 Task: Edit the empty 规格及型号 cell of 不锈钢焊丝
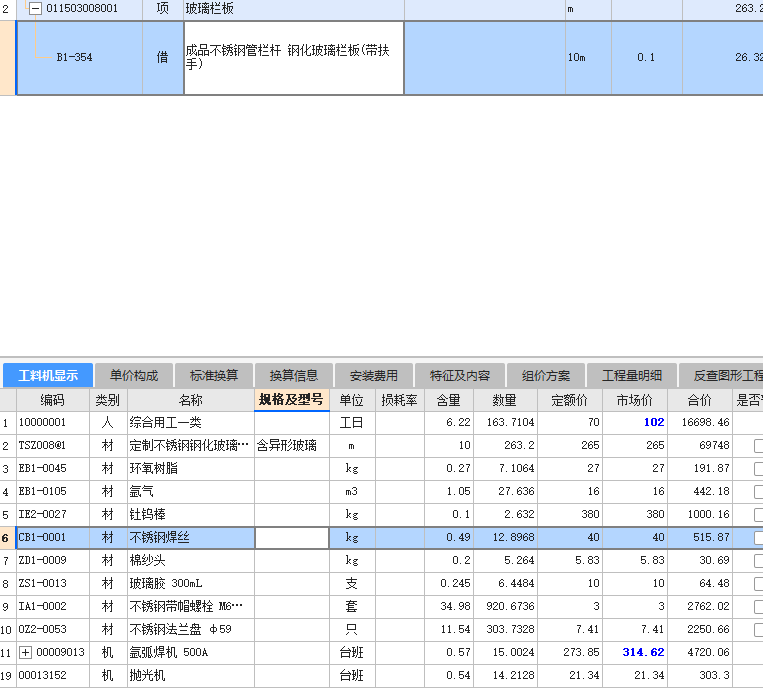point(291,538)
